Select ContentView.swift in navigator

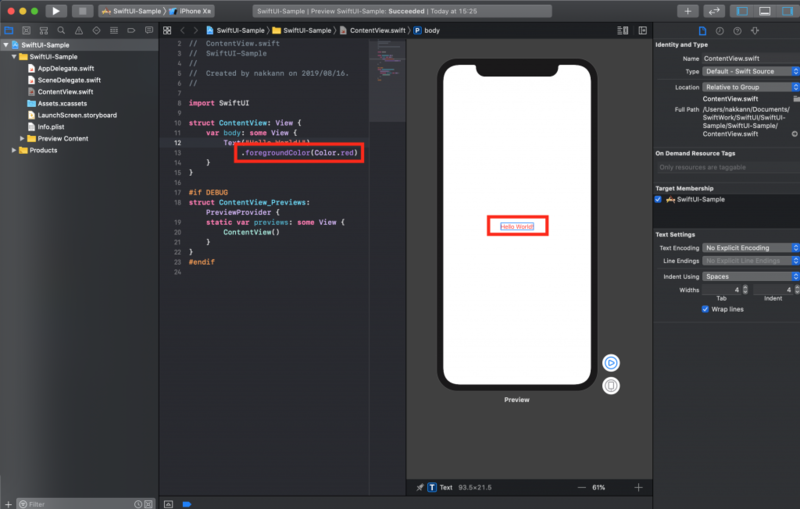tap(65, 92)
